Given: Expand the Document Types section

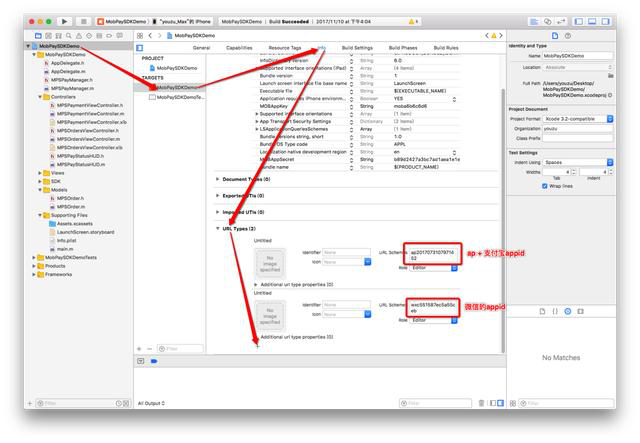Looking at the screenshot, I should 218,179.
